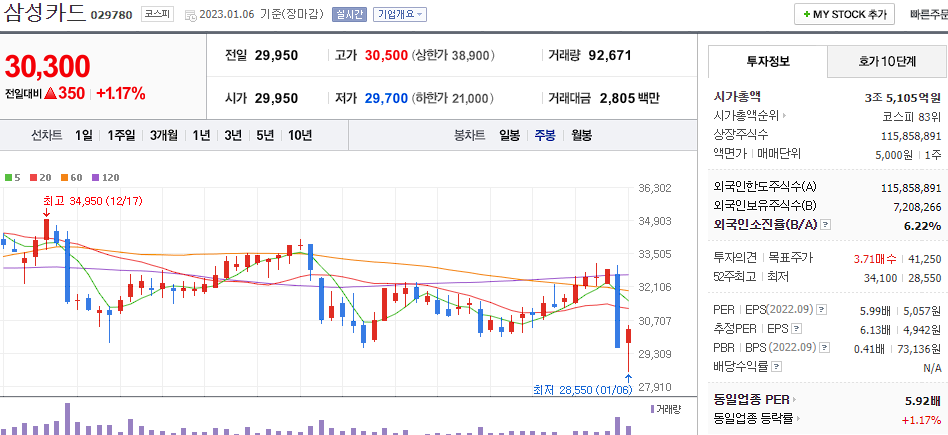Open the 빠른주문 link
948x435 pixels.
[929, 15]
